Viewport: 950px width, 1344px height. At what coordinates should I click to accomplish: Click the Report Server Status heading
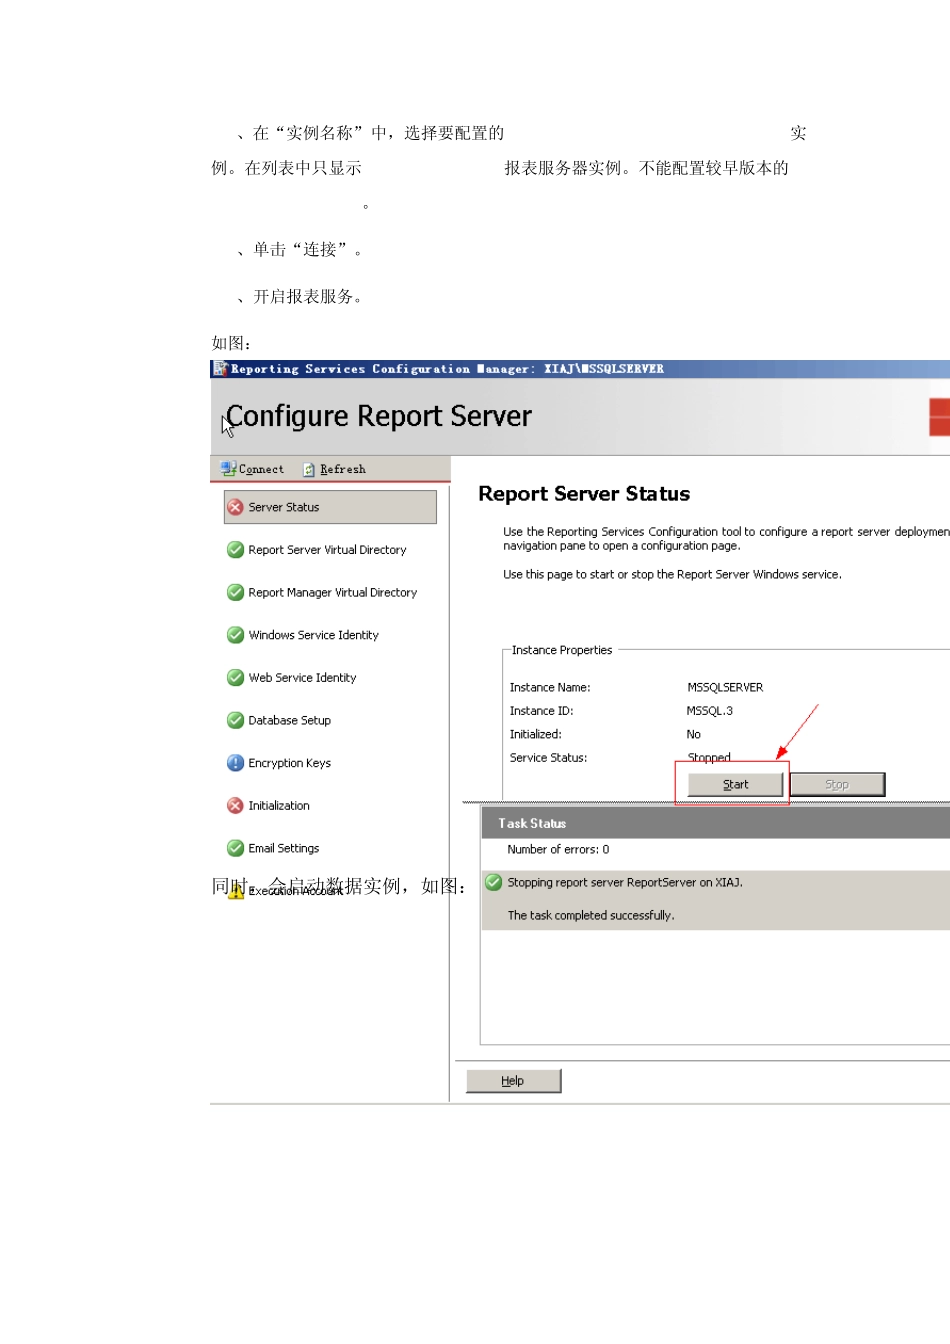[584, 494]
